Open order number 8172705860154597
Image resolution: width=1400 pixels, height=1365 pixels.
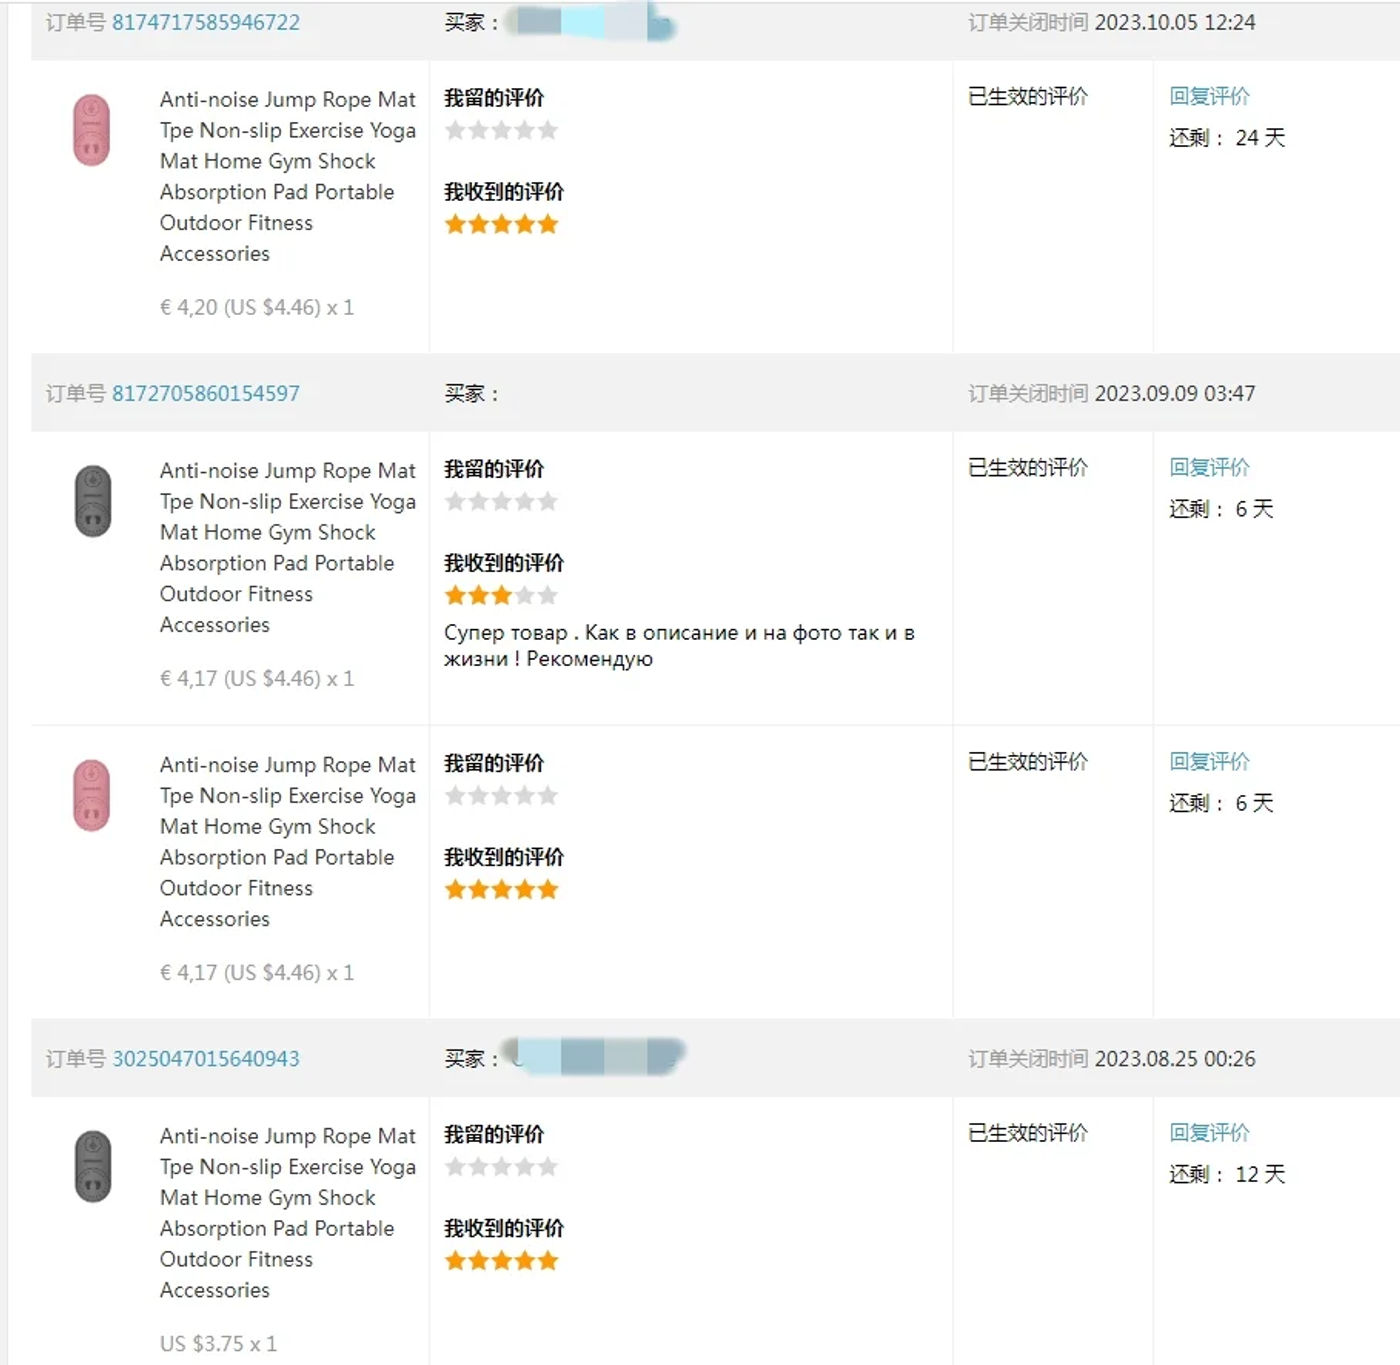click(206, 393)
